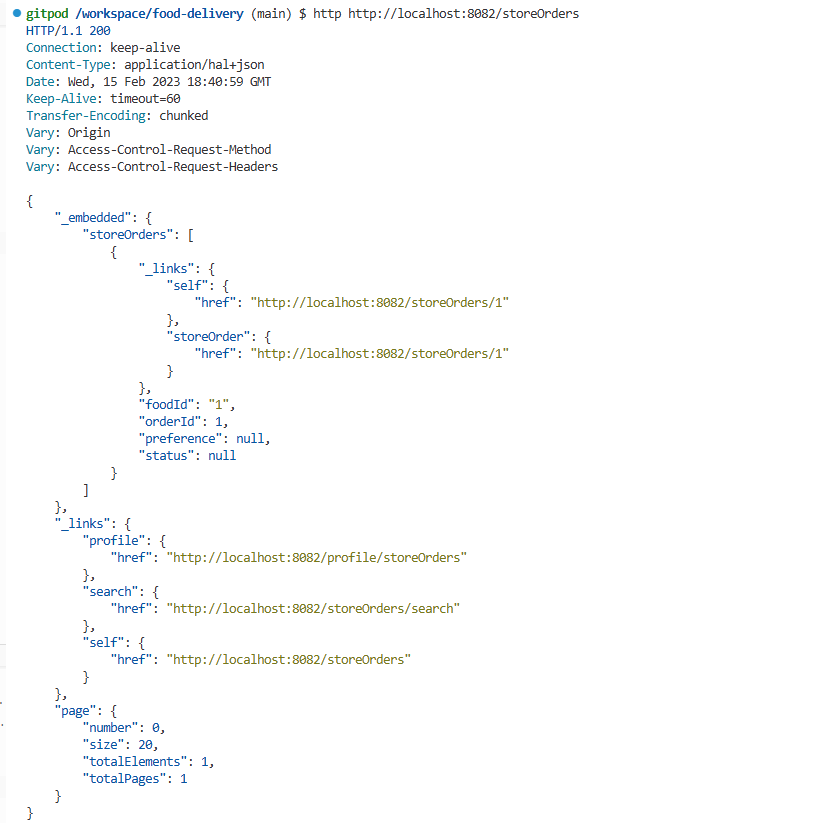Click the gitpod prompt text
Image resolution: width=832 pixels, height=823 pixels.
coord(47,14)
